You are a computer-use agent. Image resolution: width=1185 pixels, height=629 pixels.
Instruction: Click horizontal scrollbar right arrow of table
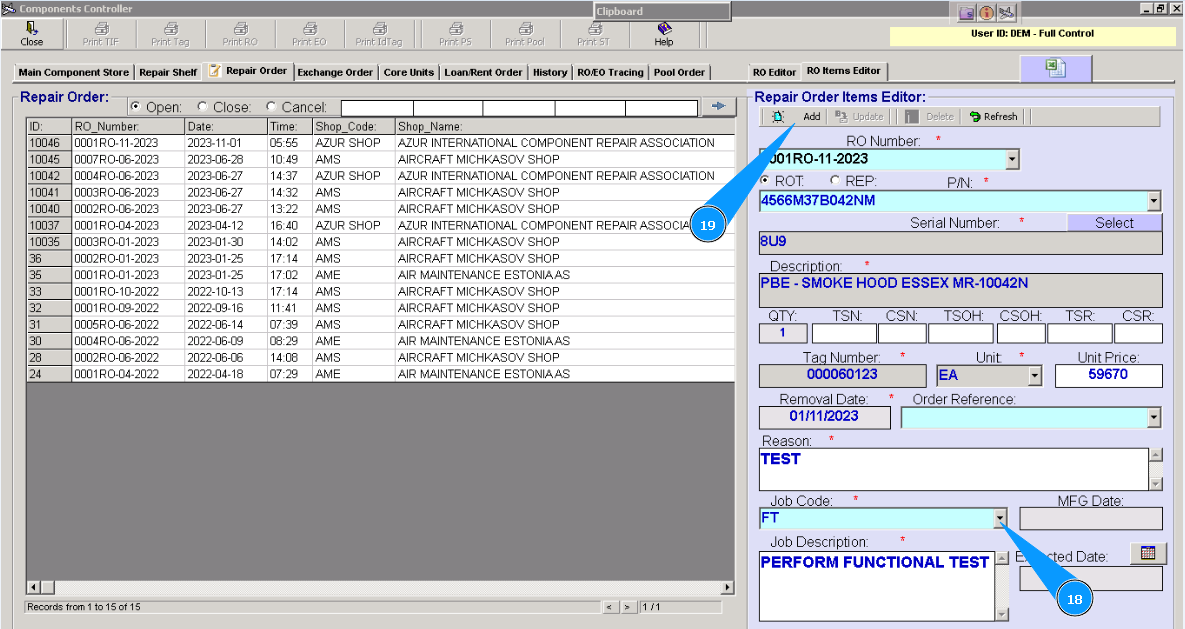(727, 587)
